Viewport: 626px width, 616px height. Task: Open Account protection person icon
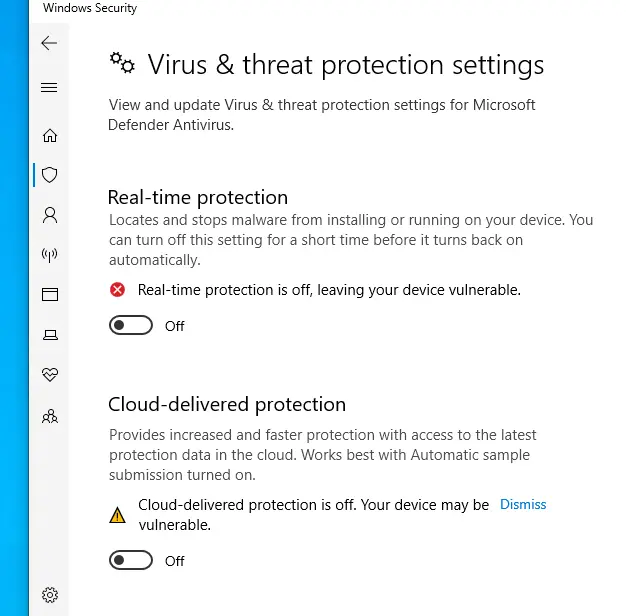[x=49, y=215]
